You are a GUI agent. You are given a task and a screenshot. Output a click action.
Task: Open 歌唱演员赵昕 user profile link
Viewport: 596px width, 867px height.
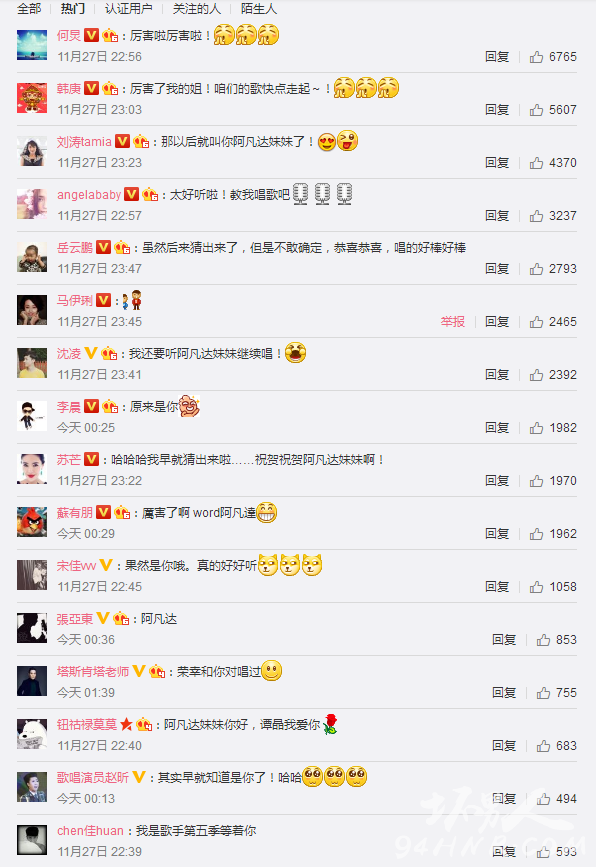pyautogui.click(x=93, y=777)
